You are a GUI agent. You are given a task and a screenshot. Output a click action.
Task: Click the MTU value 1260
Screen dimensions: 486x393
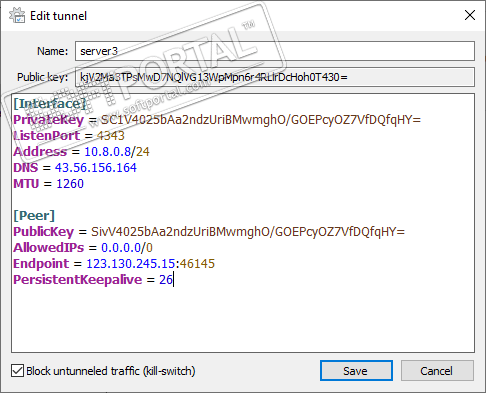[x=70, y=184]
